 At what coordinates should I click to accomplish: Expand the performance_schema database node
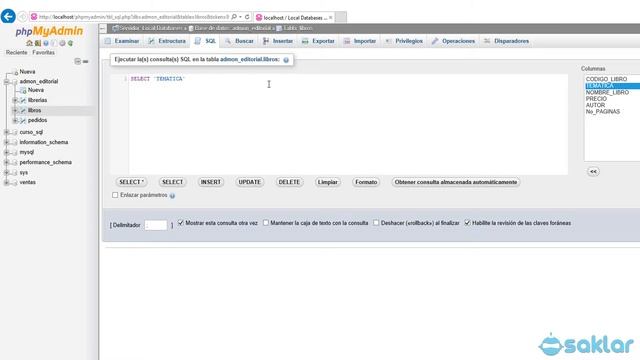pyautogui.click(x=7, y=162)
